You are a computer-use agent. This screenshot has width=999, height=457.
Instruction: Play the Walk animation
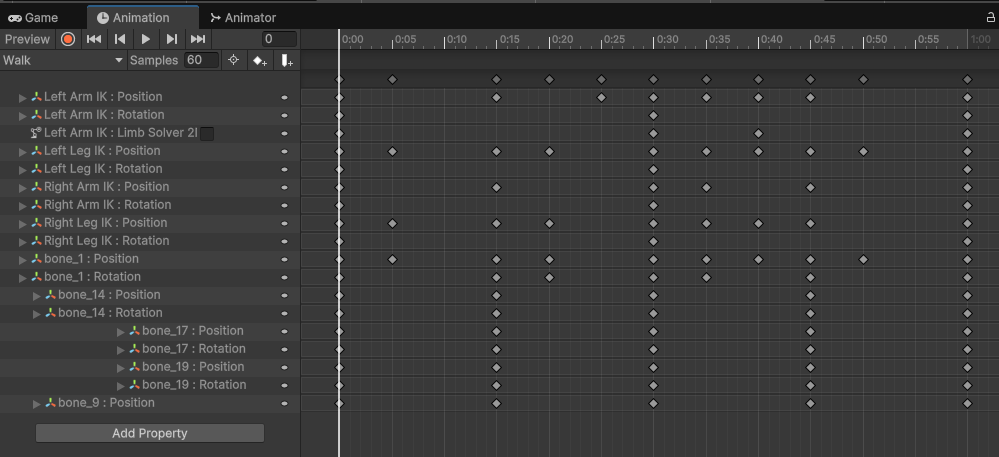146,39
